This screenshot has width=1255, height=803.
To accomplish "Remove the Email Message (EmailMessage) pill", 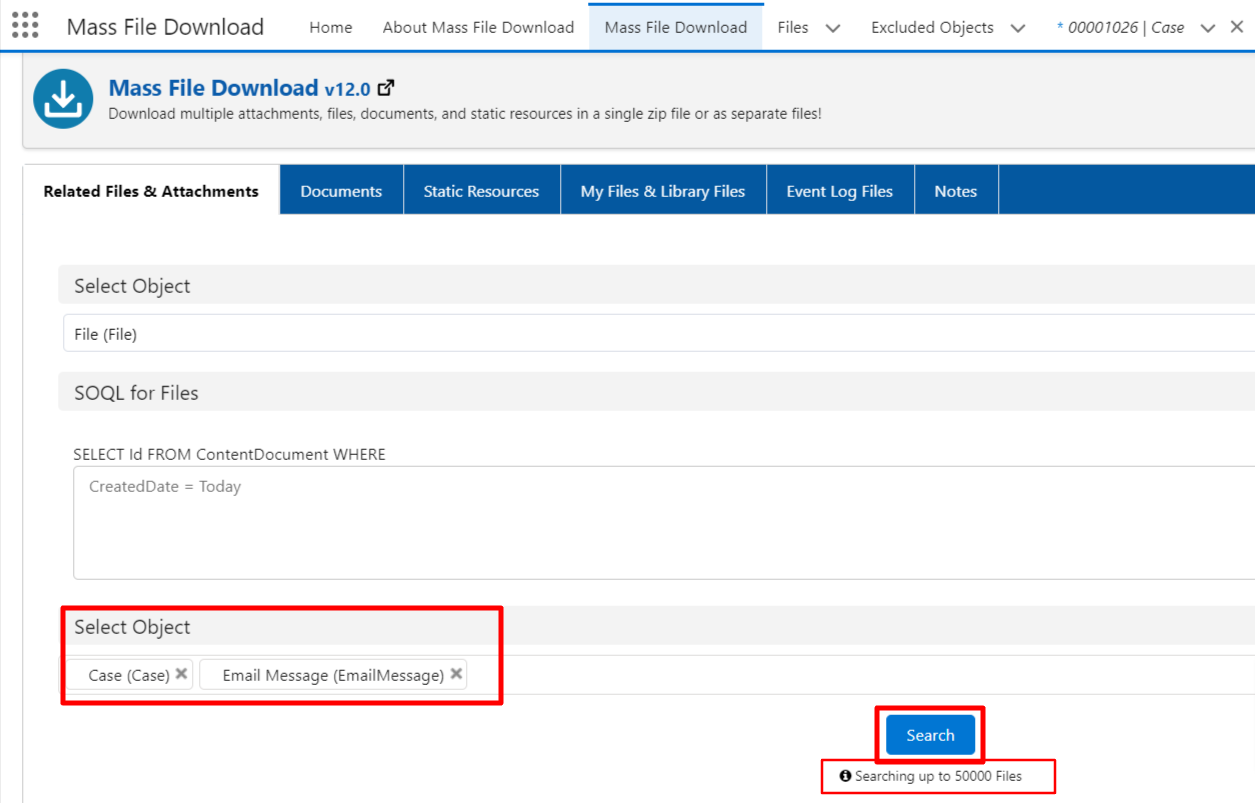I will coord(456,674).
